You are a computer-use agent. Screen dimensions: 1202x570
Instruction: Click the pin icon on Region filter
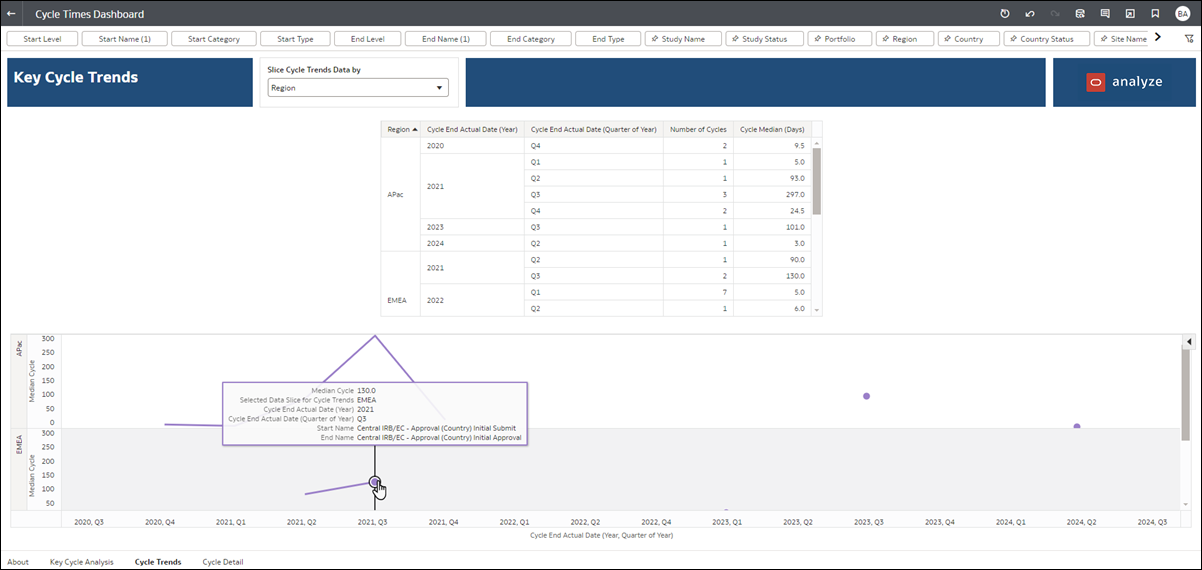(x=884, y=39)
